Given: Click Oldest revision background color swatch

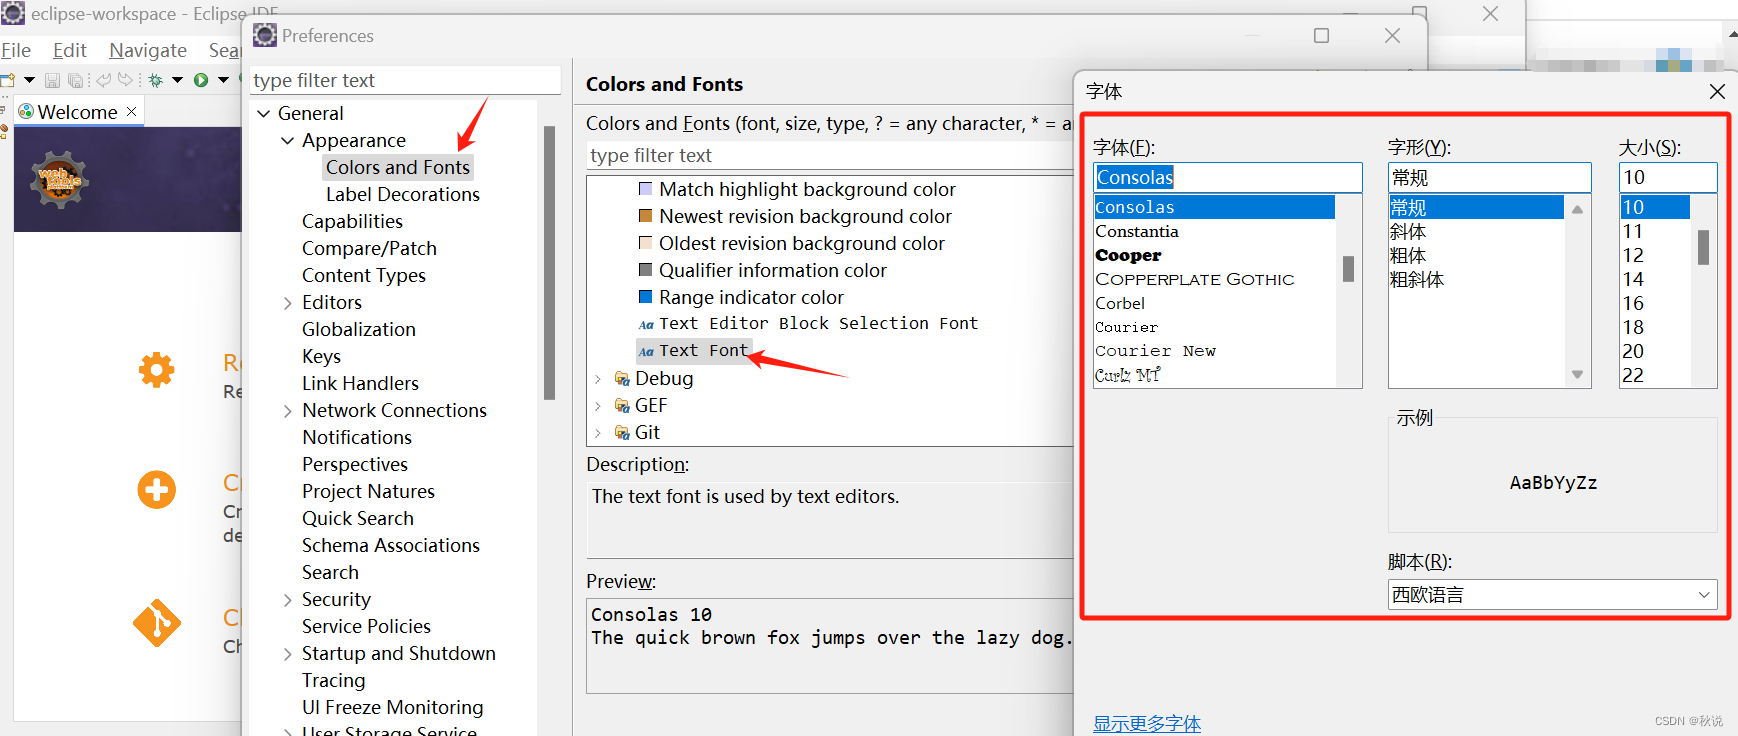Looking at the screenshot, I should click(646, 243).
